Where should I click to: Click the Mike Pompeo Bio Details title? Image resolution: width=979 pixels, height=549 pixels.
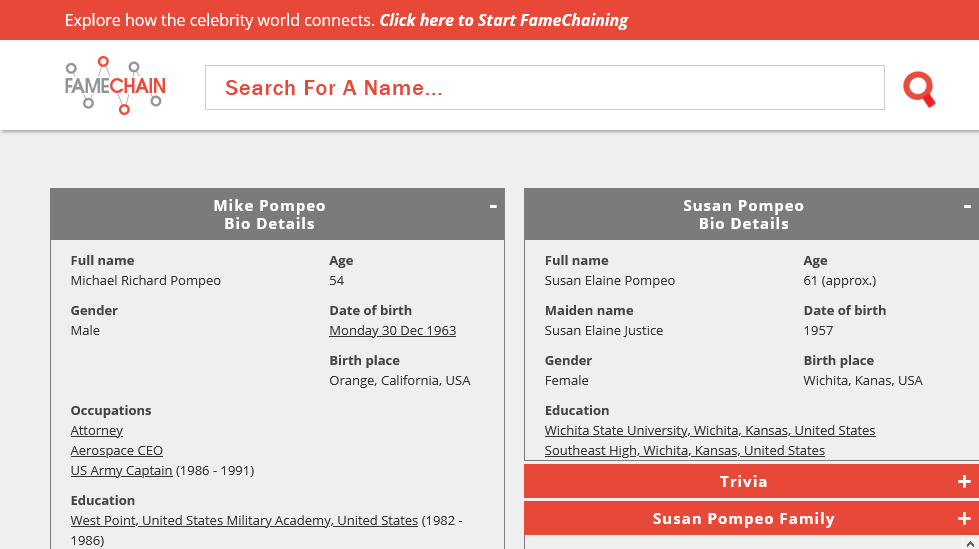(270, 214)
